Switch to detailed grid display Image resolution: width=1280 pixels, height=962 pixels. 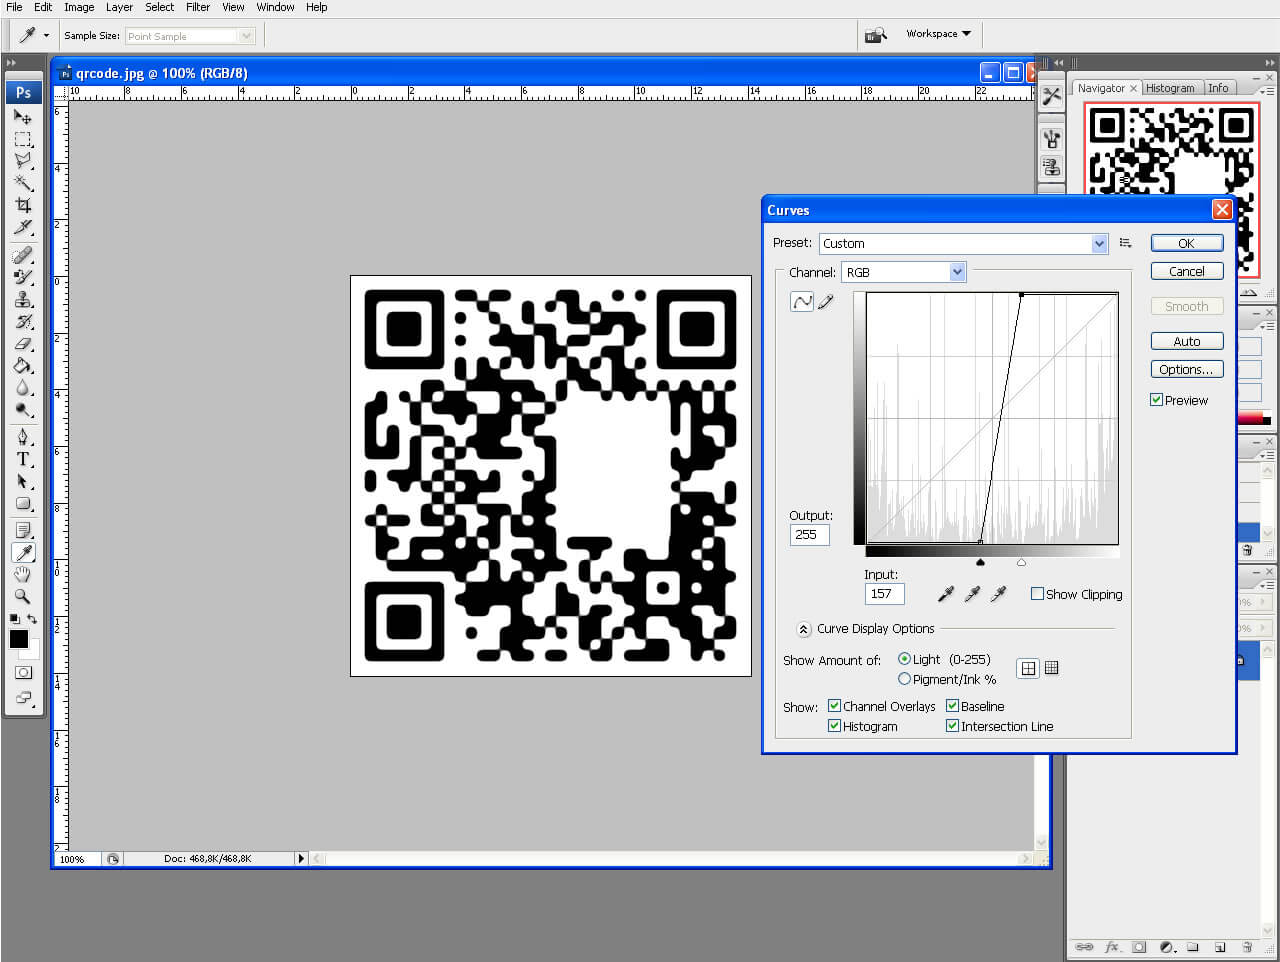tap(1052, 668)
